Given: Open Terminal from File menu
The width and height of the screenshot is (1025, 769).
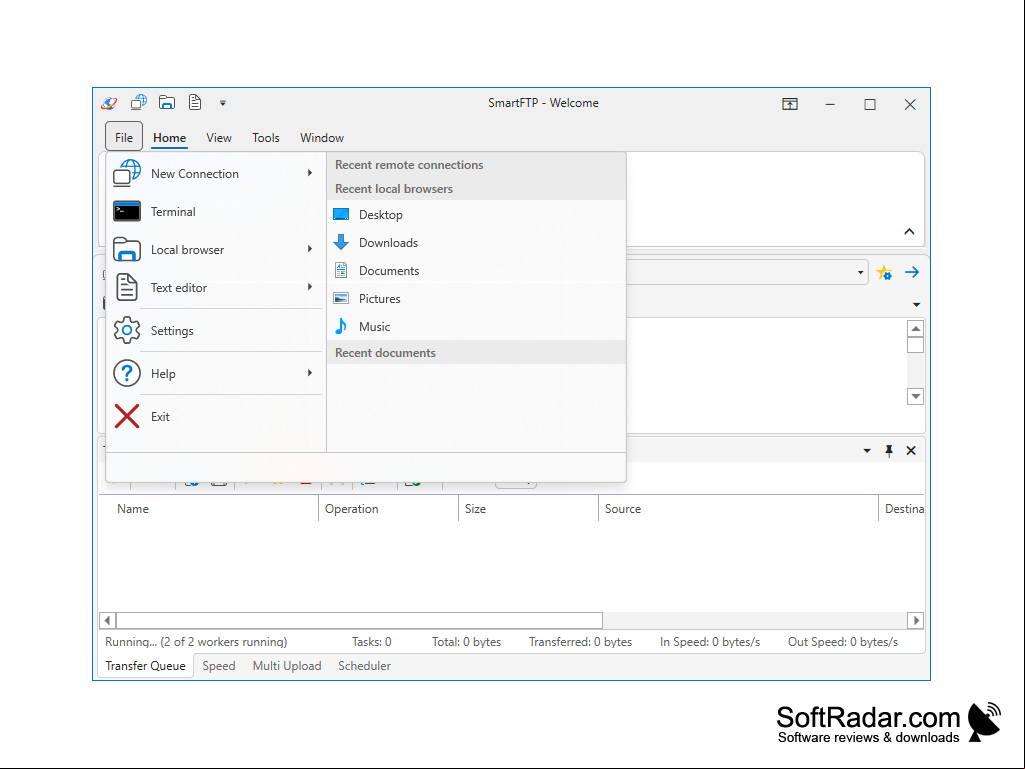Looking at the screenshot, I should [214, 211].
